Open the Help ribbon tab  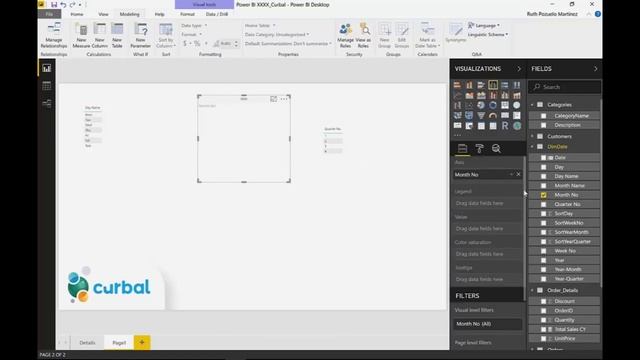pyautogui.click(x=160, y=14)
